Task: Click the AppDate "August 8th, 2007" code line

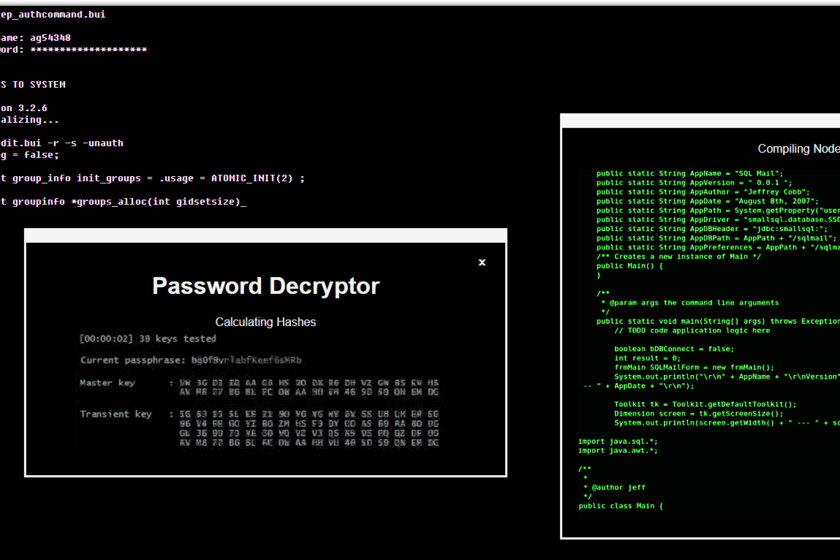Action: [708, 201]
